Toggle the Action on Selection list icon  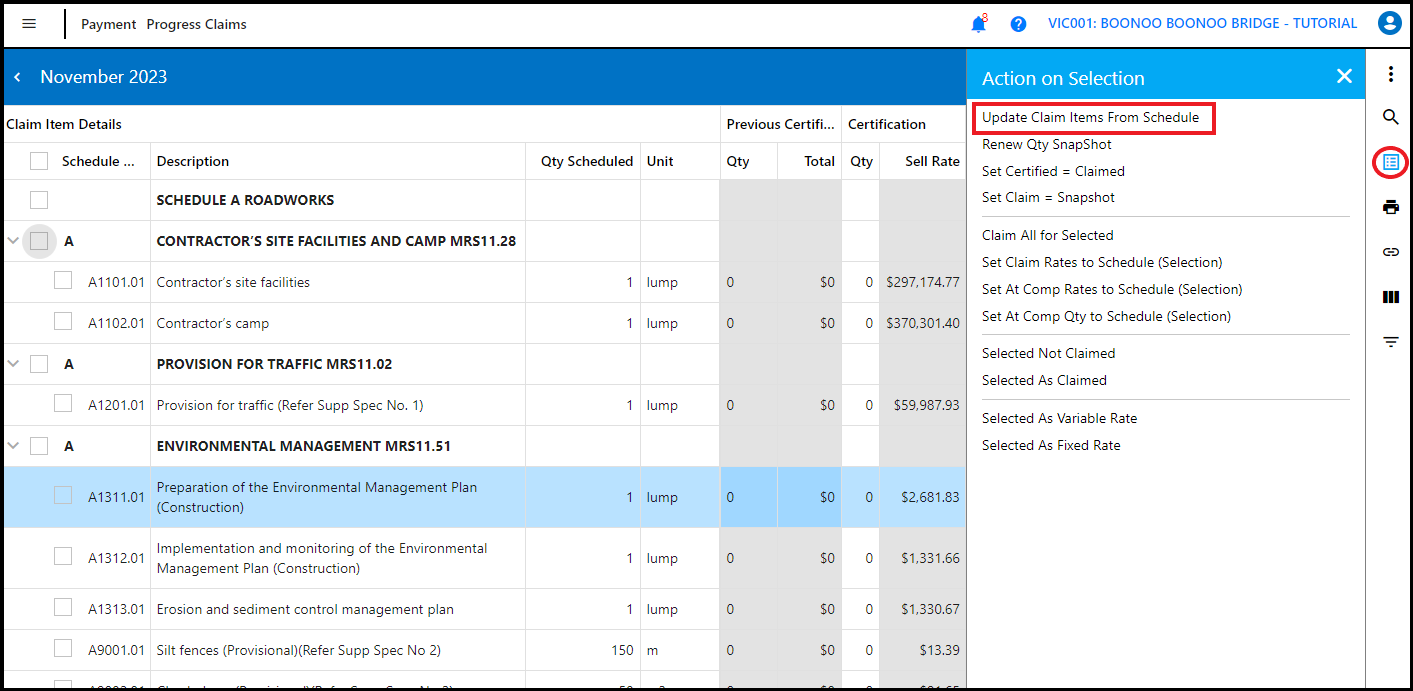coord(1390,161)
